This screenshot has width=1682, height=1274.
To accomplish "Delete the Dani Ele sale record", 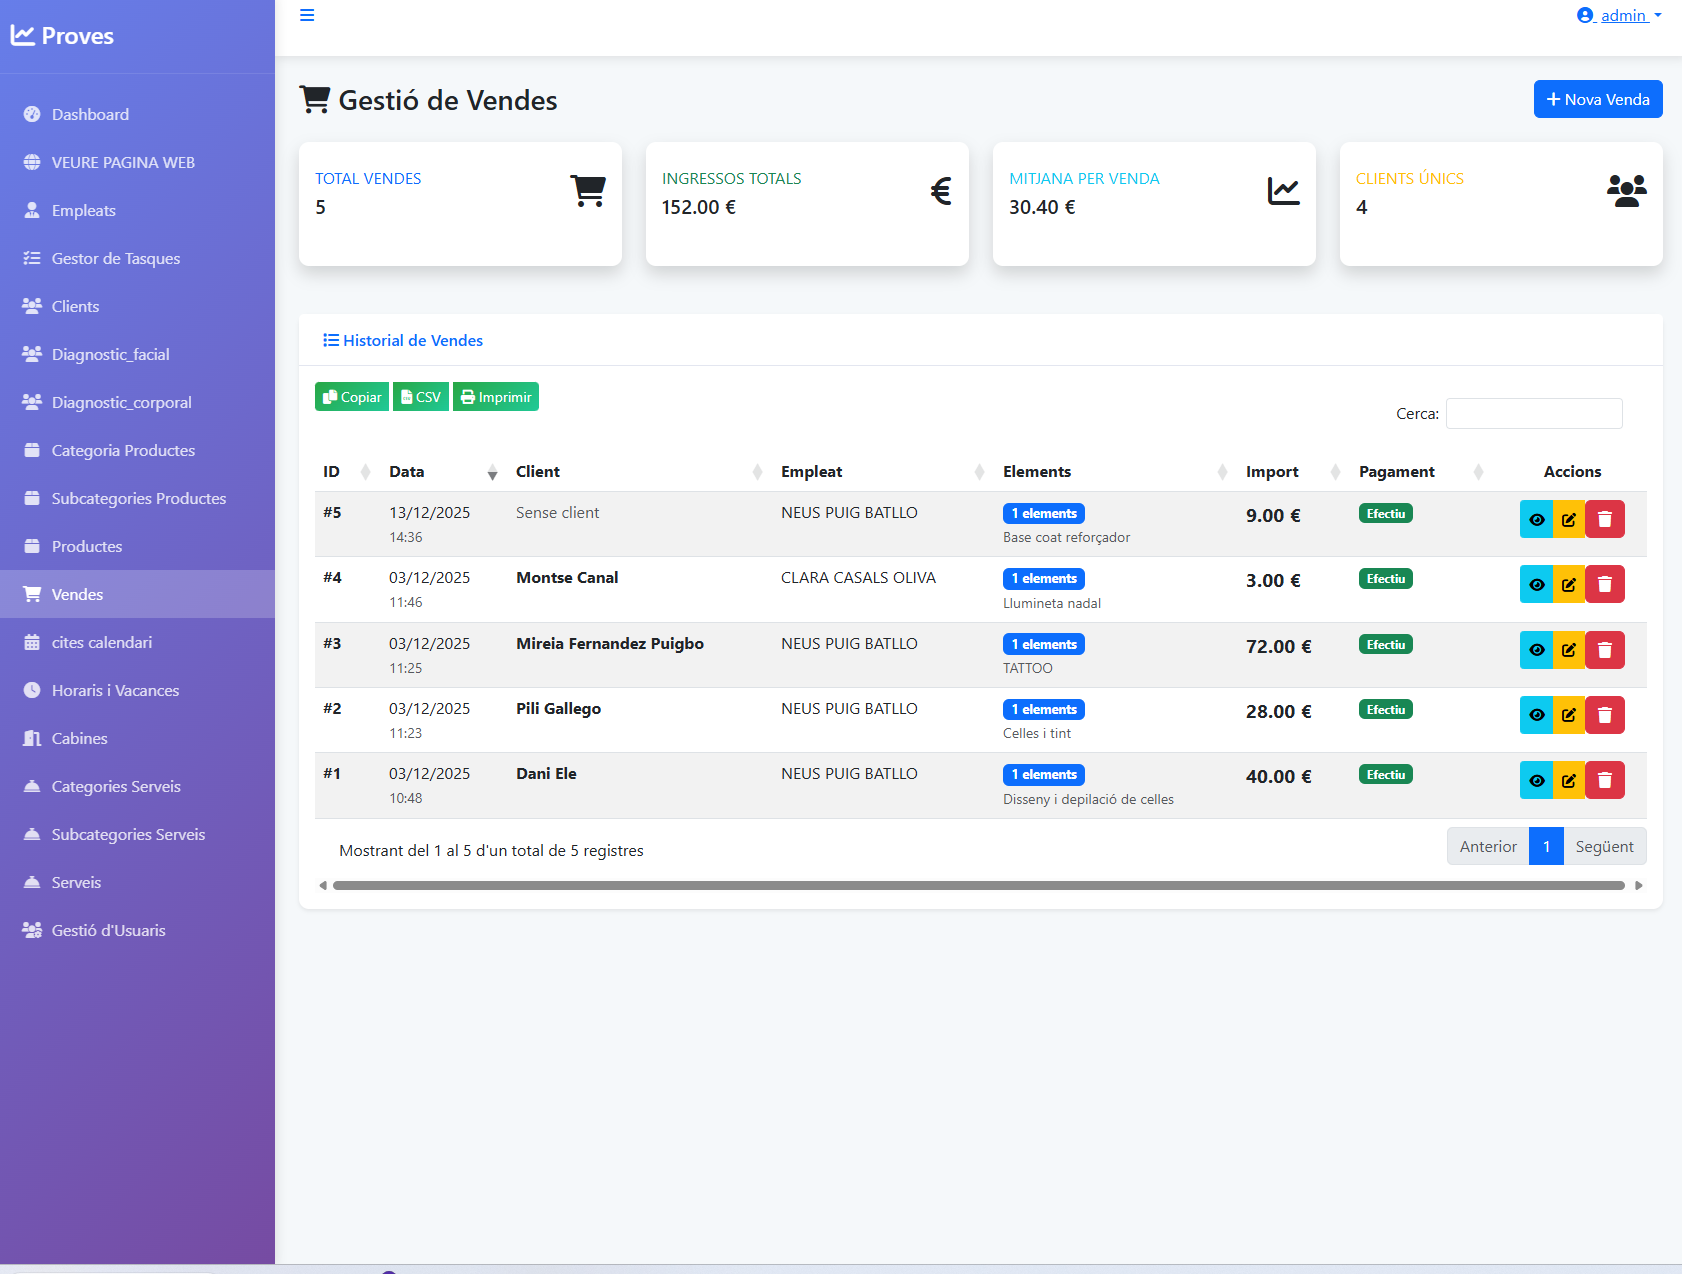I will 1604,780.
